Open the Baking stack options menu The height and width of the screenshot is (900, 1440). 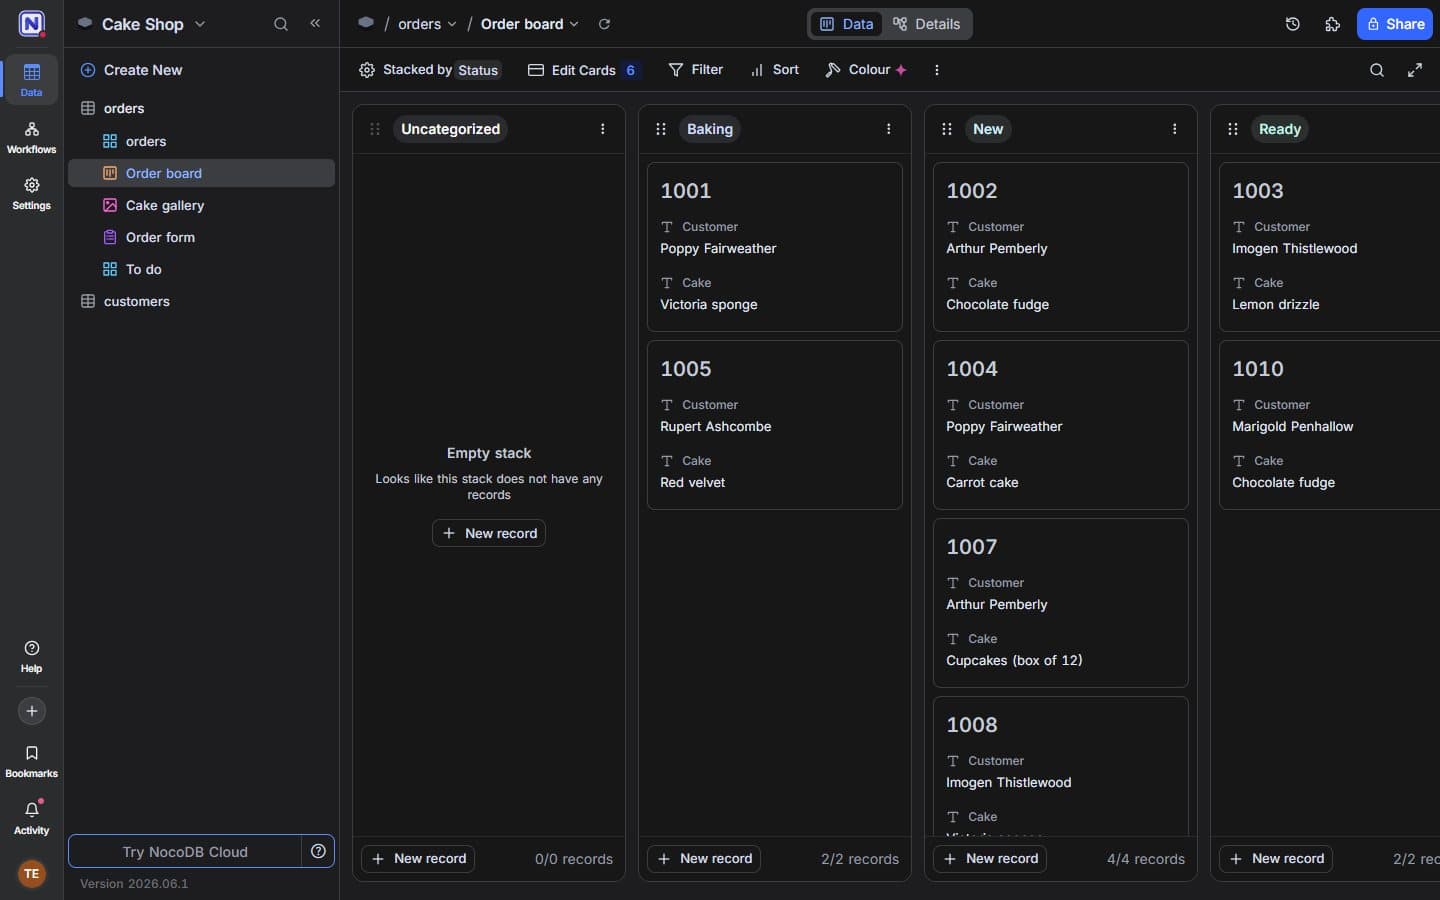[888, 129]
